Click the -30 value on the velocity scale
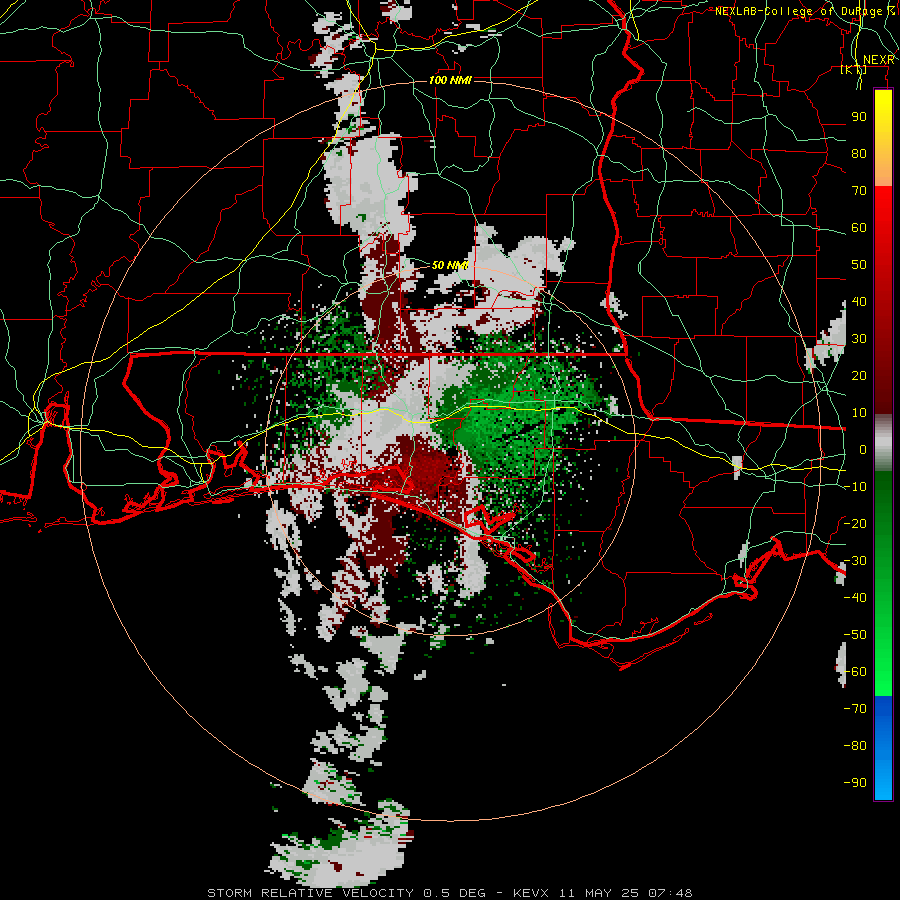 pos(855,561)
